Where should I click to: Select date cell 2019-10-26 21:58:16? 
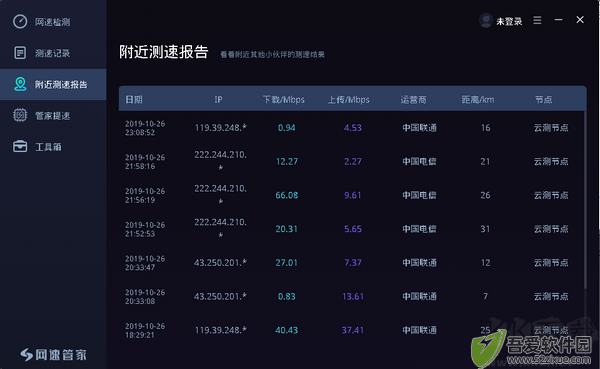coord(145,162)
